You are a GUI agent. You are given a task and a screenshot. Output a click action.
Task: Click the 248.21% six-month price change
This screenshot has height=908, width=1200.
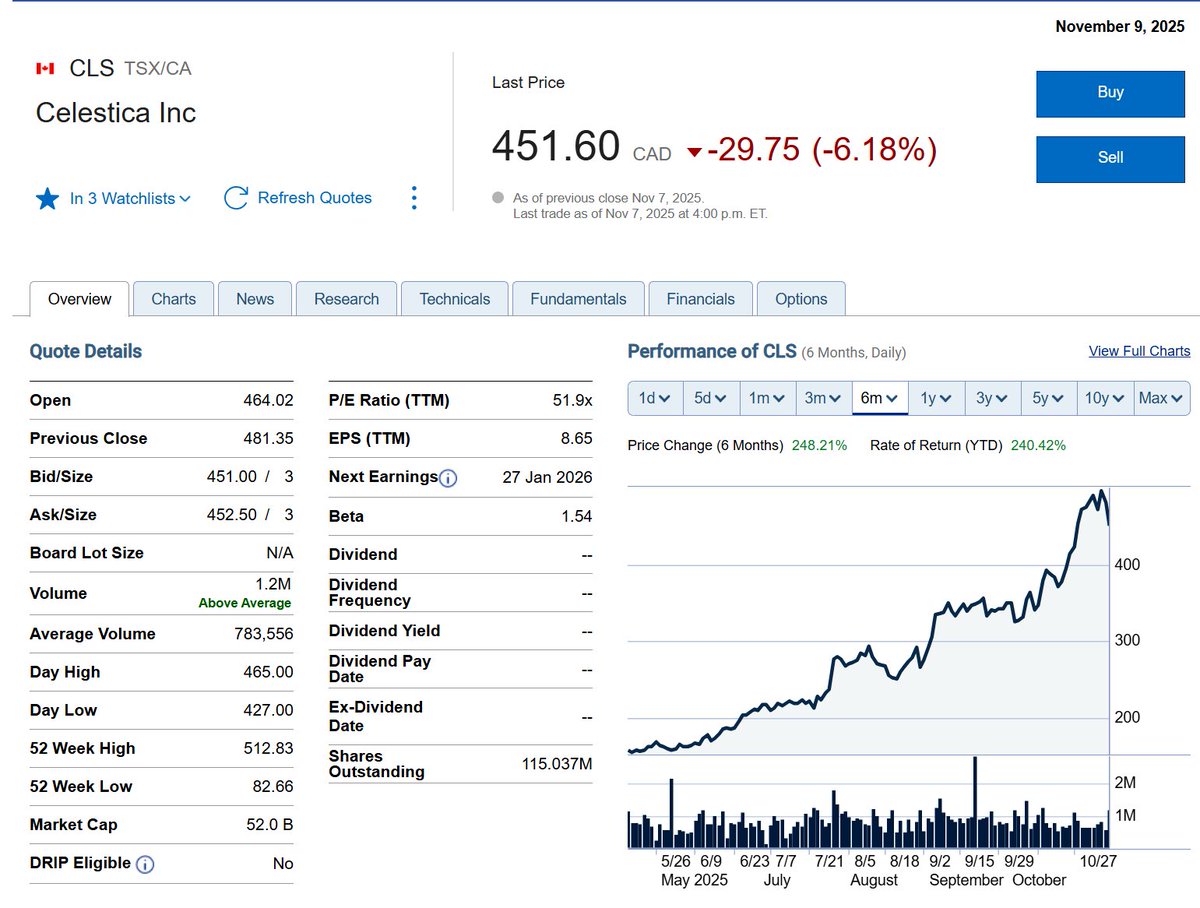(x=819, y=446)
